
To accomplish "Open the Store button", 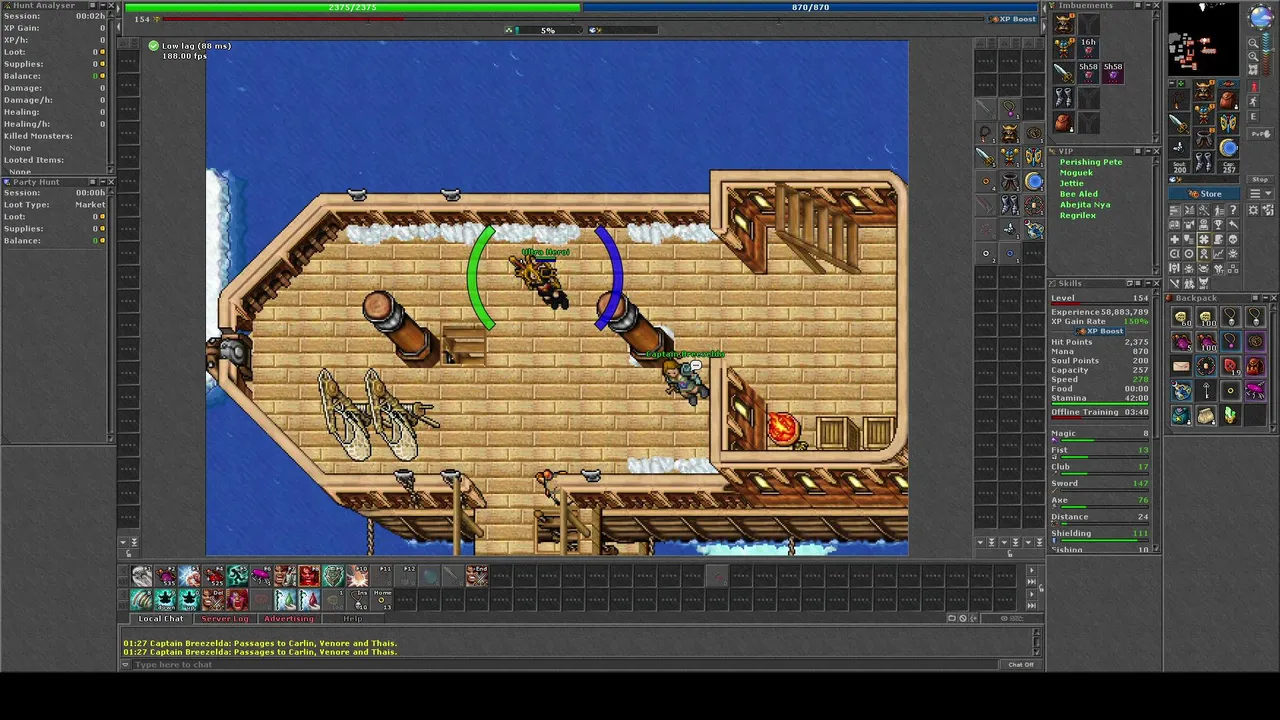I will 1206,194.
